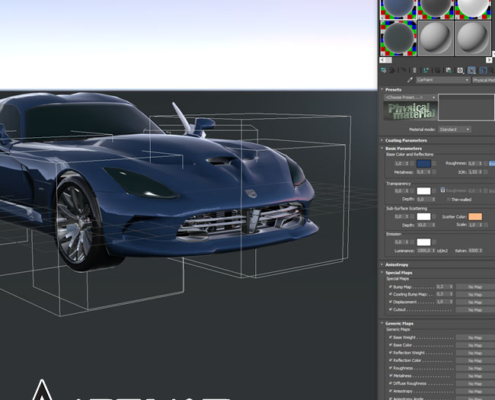Click map button beside Transparency color swatch
The width and height of the screenshot is (495, 400).
434,191
